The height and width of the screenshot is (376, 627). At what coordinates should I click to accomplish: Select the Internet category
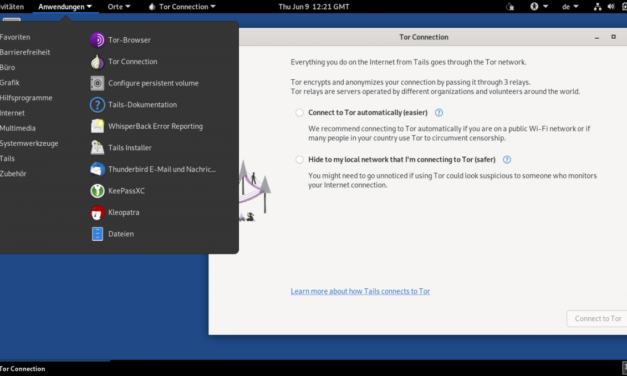tap(12, 113)
